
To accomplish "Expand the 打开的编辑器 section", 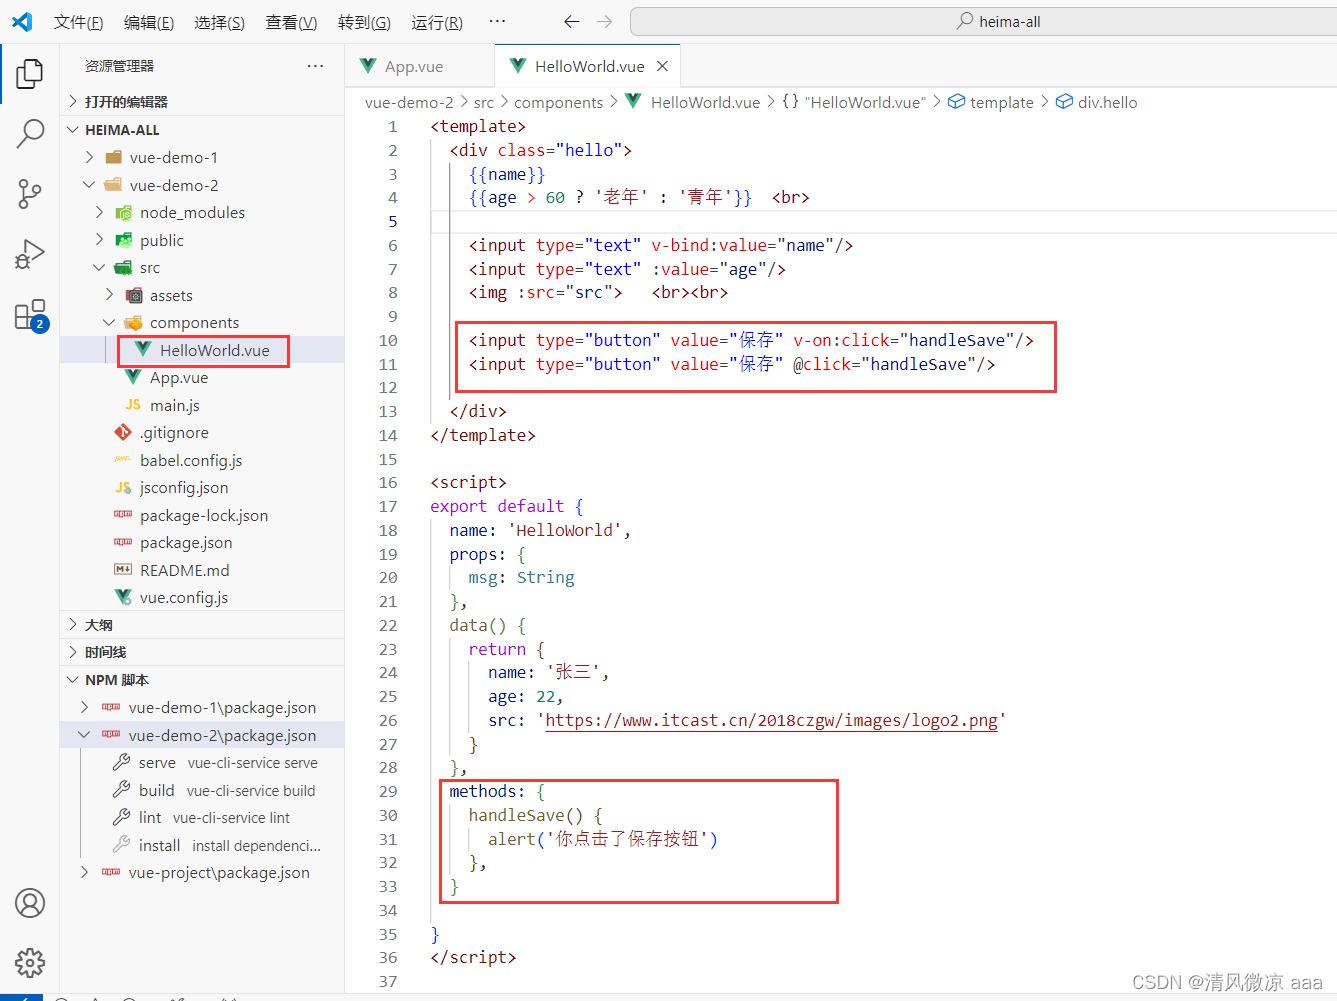I will 202,102.
